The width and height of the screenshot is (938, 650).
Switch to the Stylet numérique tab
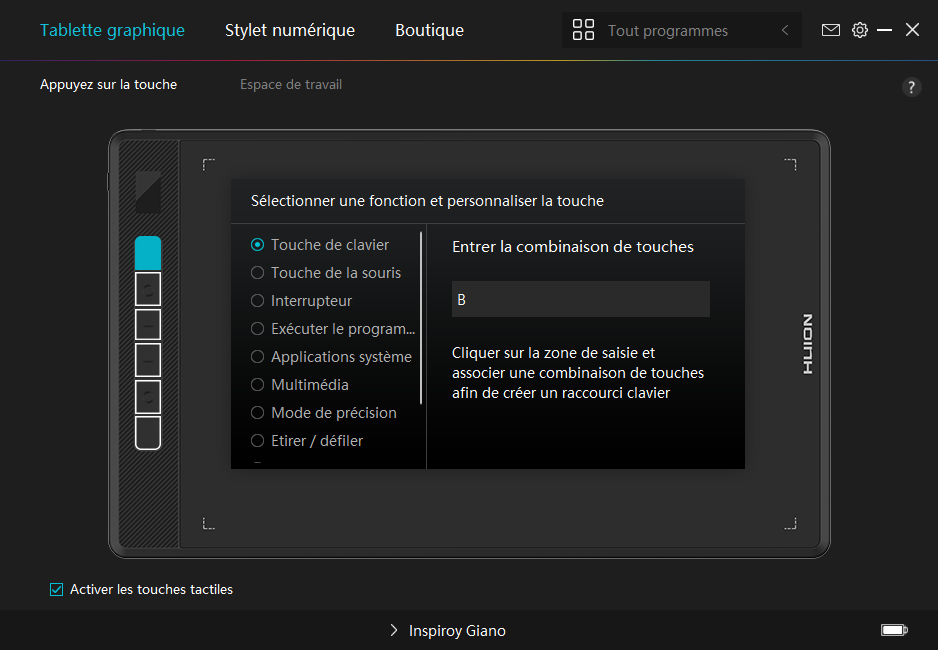click(290, 30)
